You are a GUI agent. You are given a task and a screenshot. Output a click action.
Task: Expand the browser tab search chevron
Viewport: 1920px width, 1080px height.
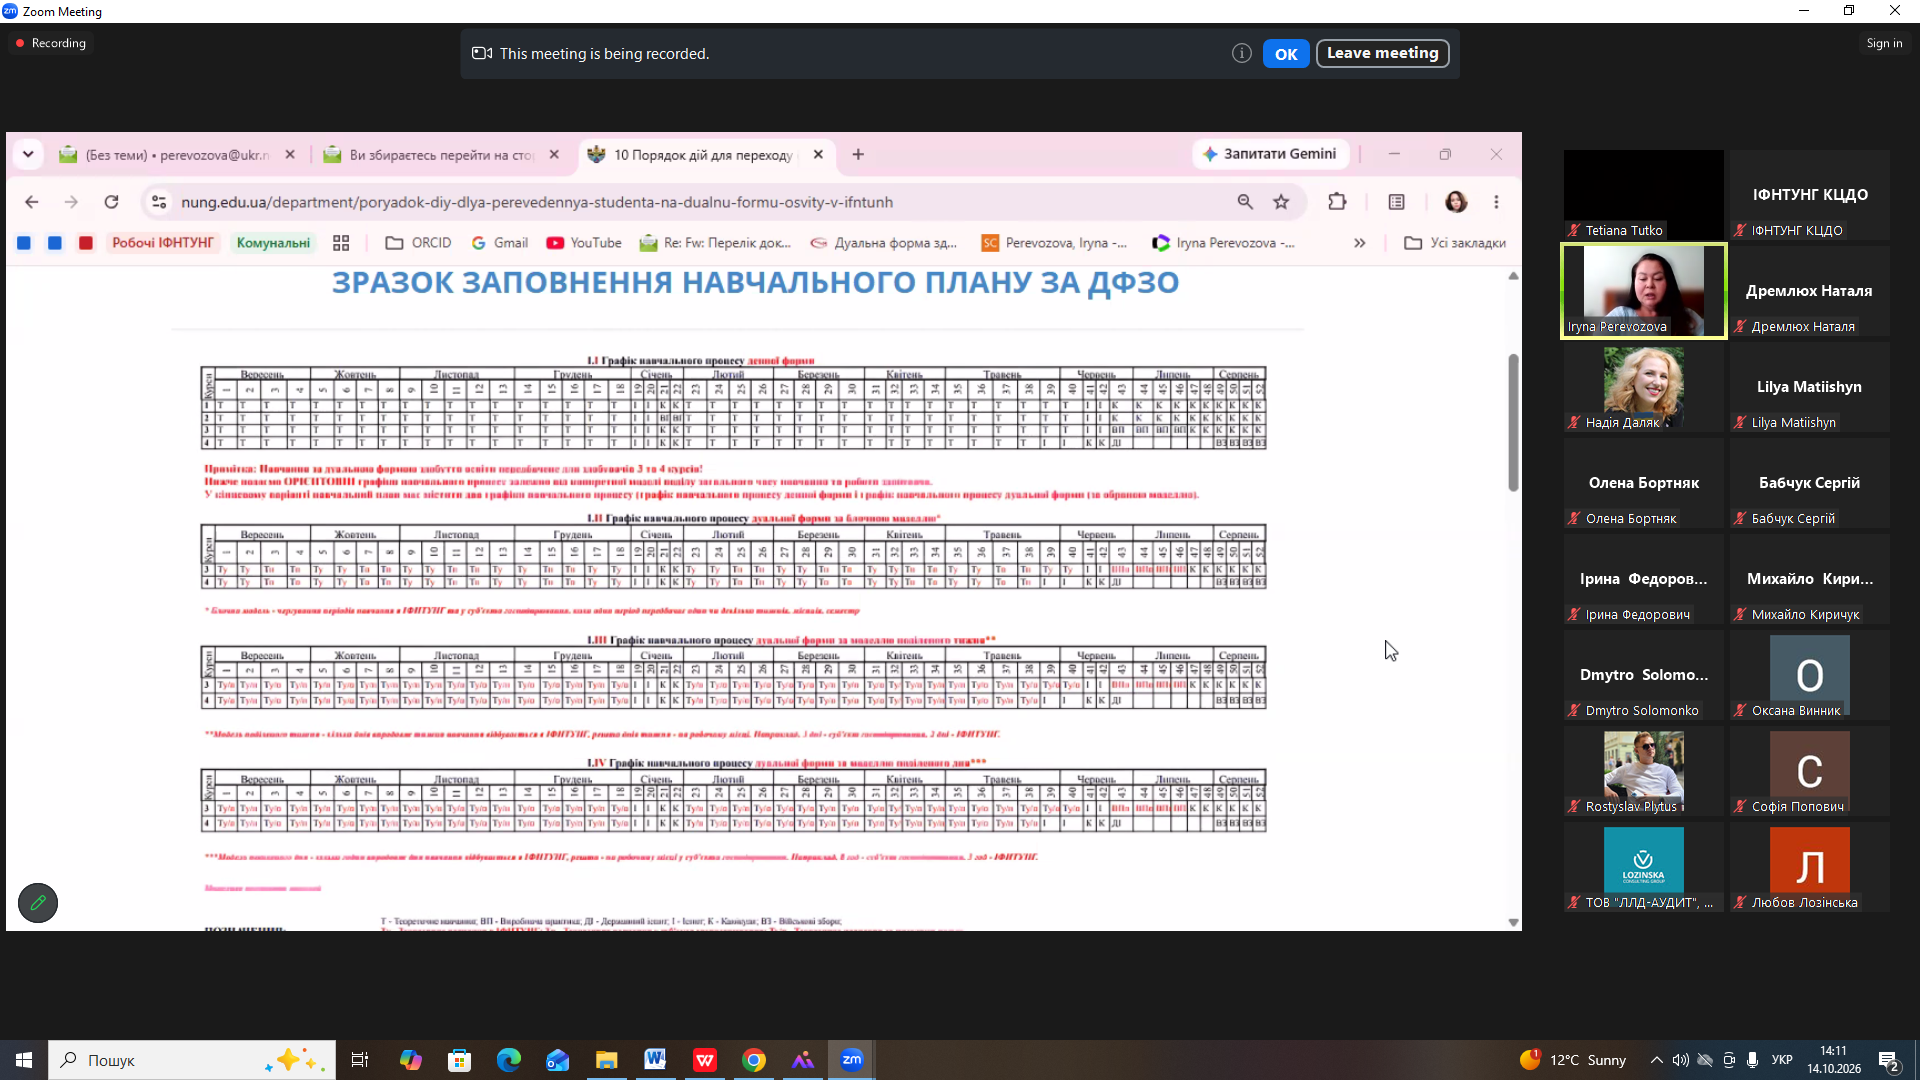(x=28, y=154)
